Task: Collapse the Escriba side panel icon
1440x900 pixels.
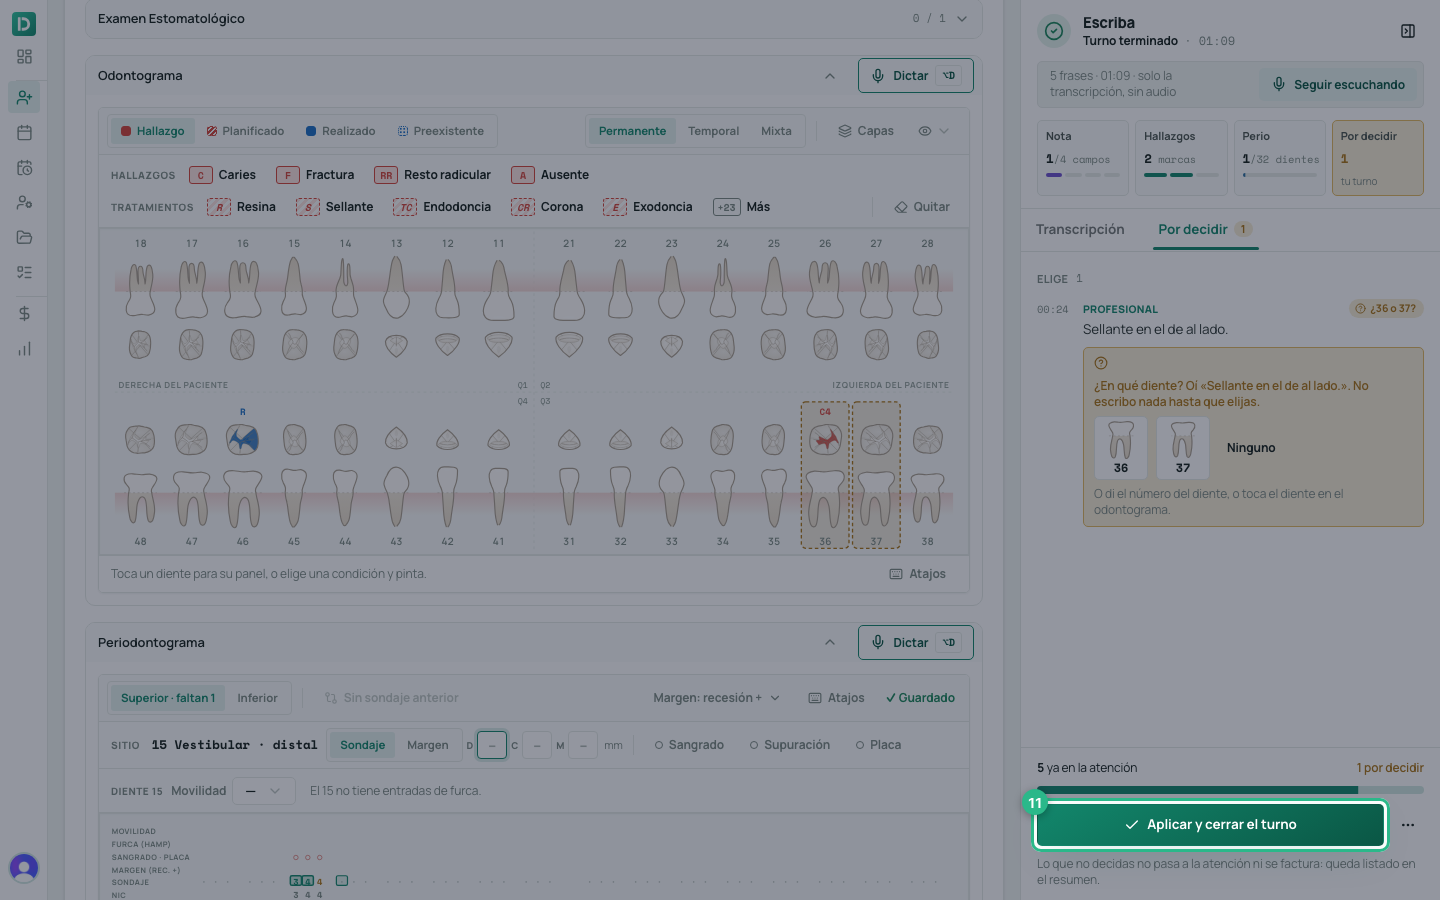Action: (x=1408, y=31)
